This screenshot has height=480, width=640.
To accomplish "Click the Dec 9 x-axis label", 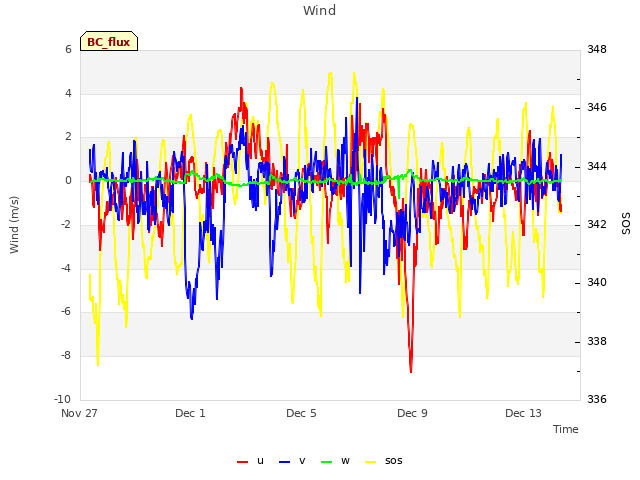I will (x=412, y=413).
